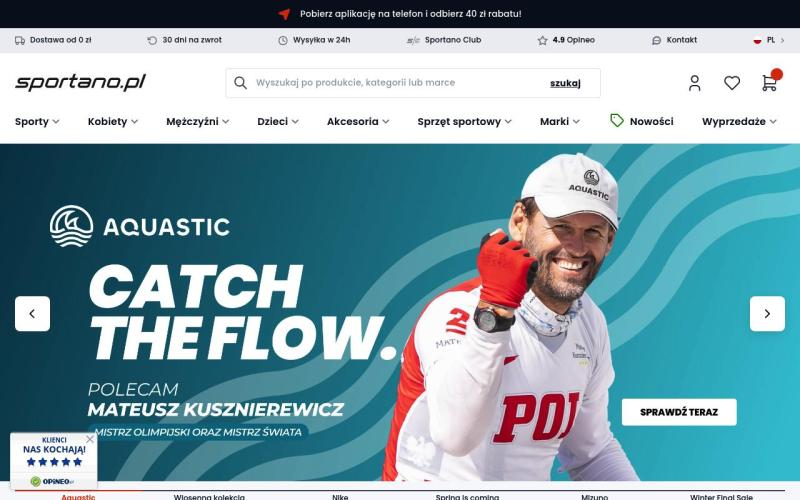Open the wishlist heart icon
800x500 pixels.
[732, 83]
